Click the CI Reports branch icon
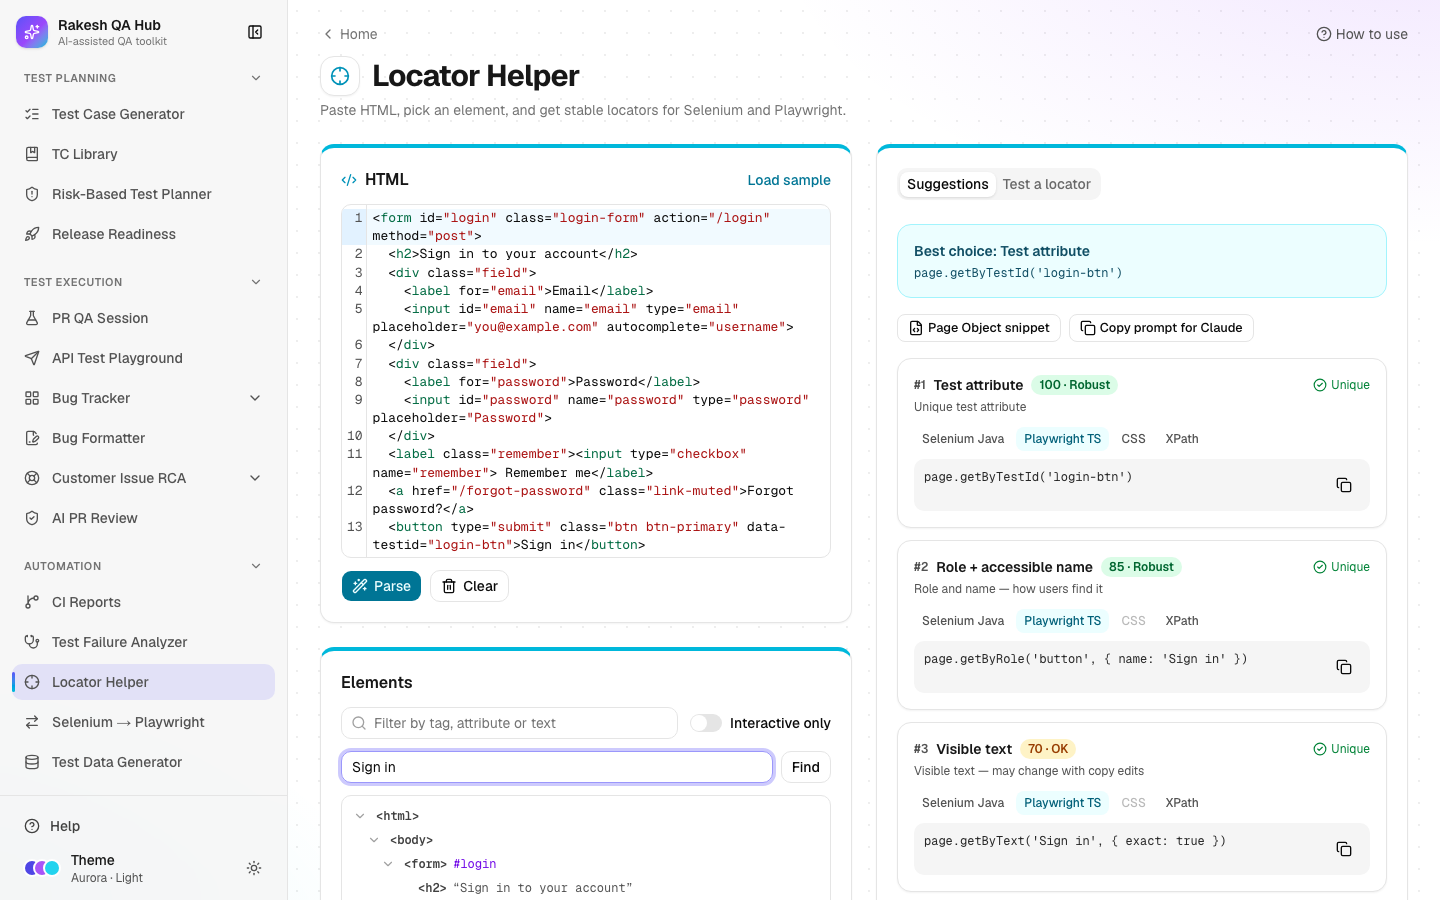Viewport: 1440px width, 900px height. (x=32, y=602)
